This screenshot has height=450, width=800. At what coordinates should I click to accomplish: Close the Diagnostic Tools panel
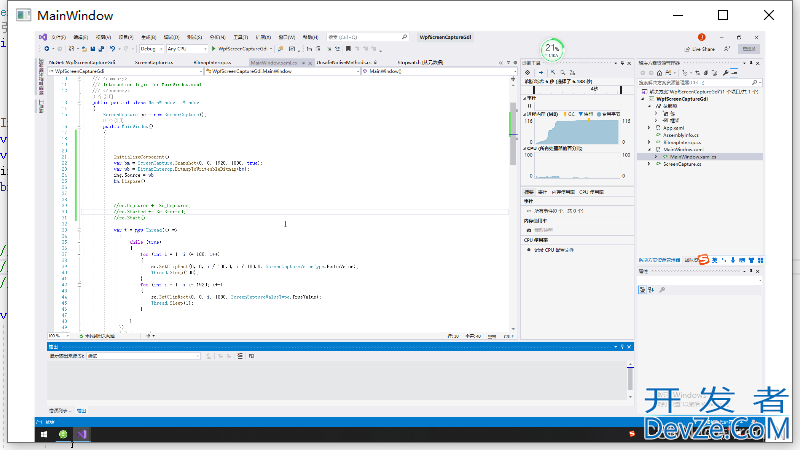(x=629, y=63)
